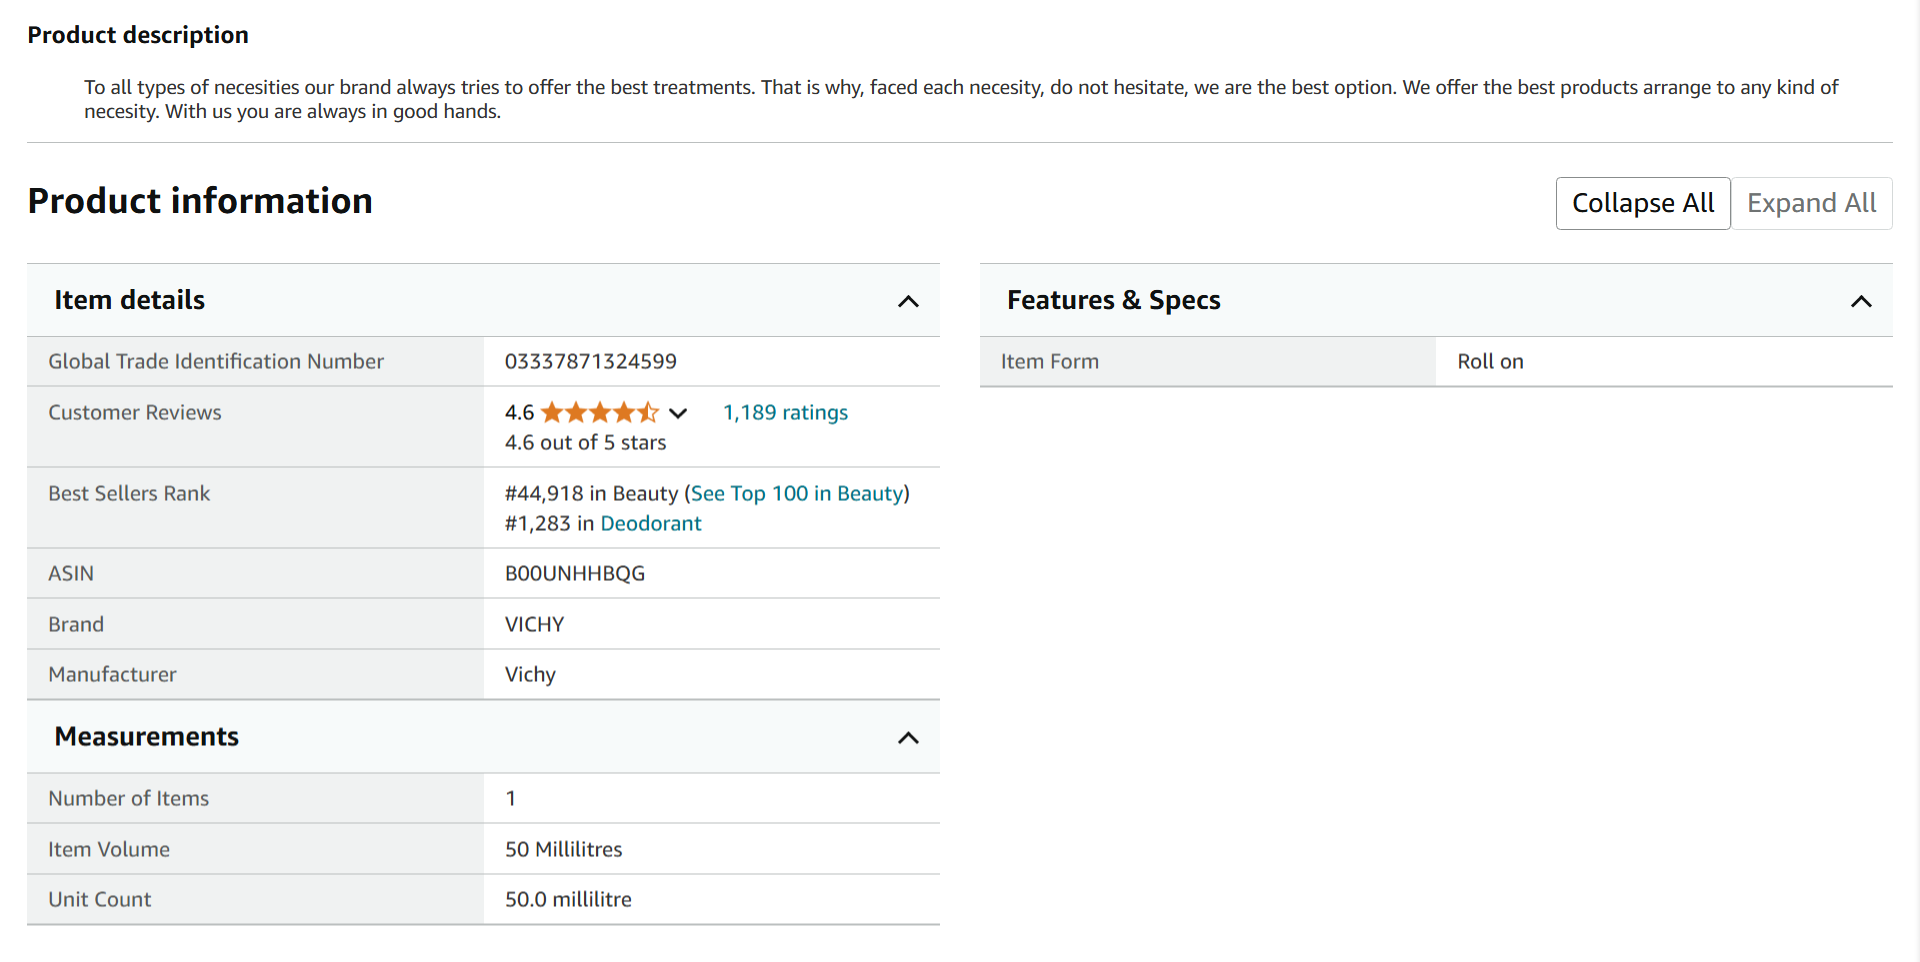Click the star rating icons
The width and height of the screenshot is (1920, 962).
coord(599,412)
